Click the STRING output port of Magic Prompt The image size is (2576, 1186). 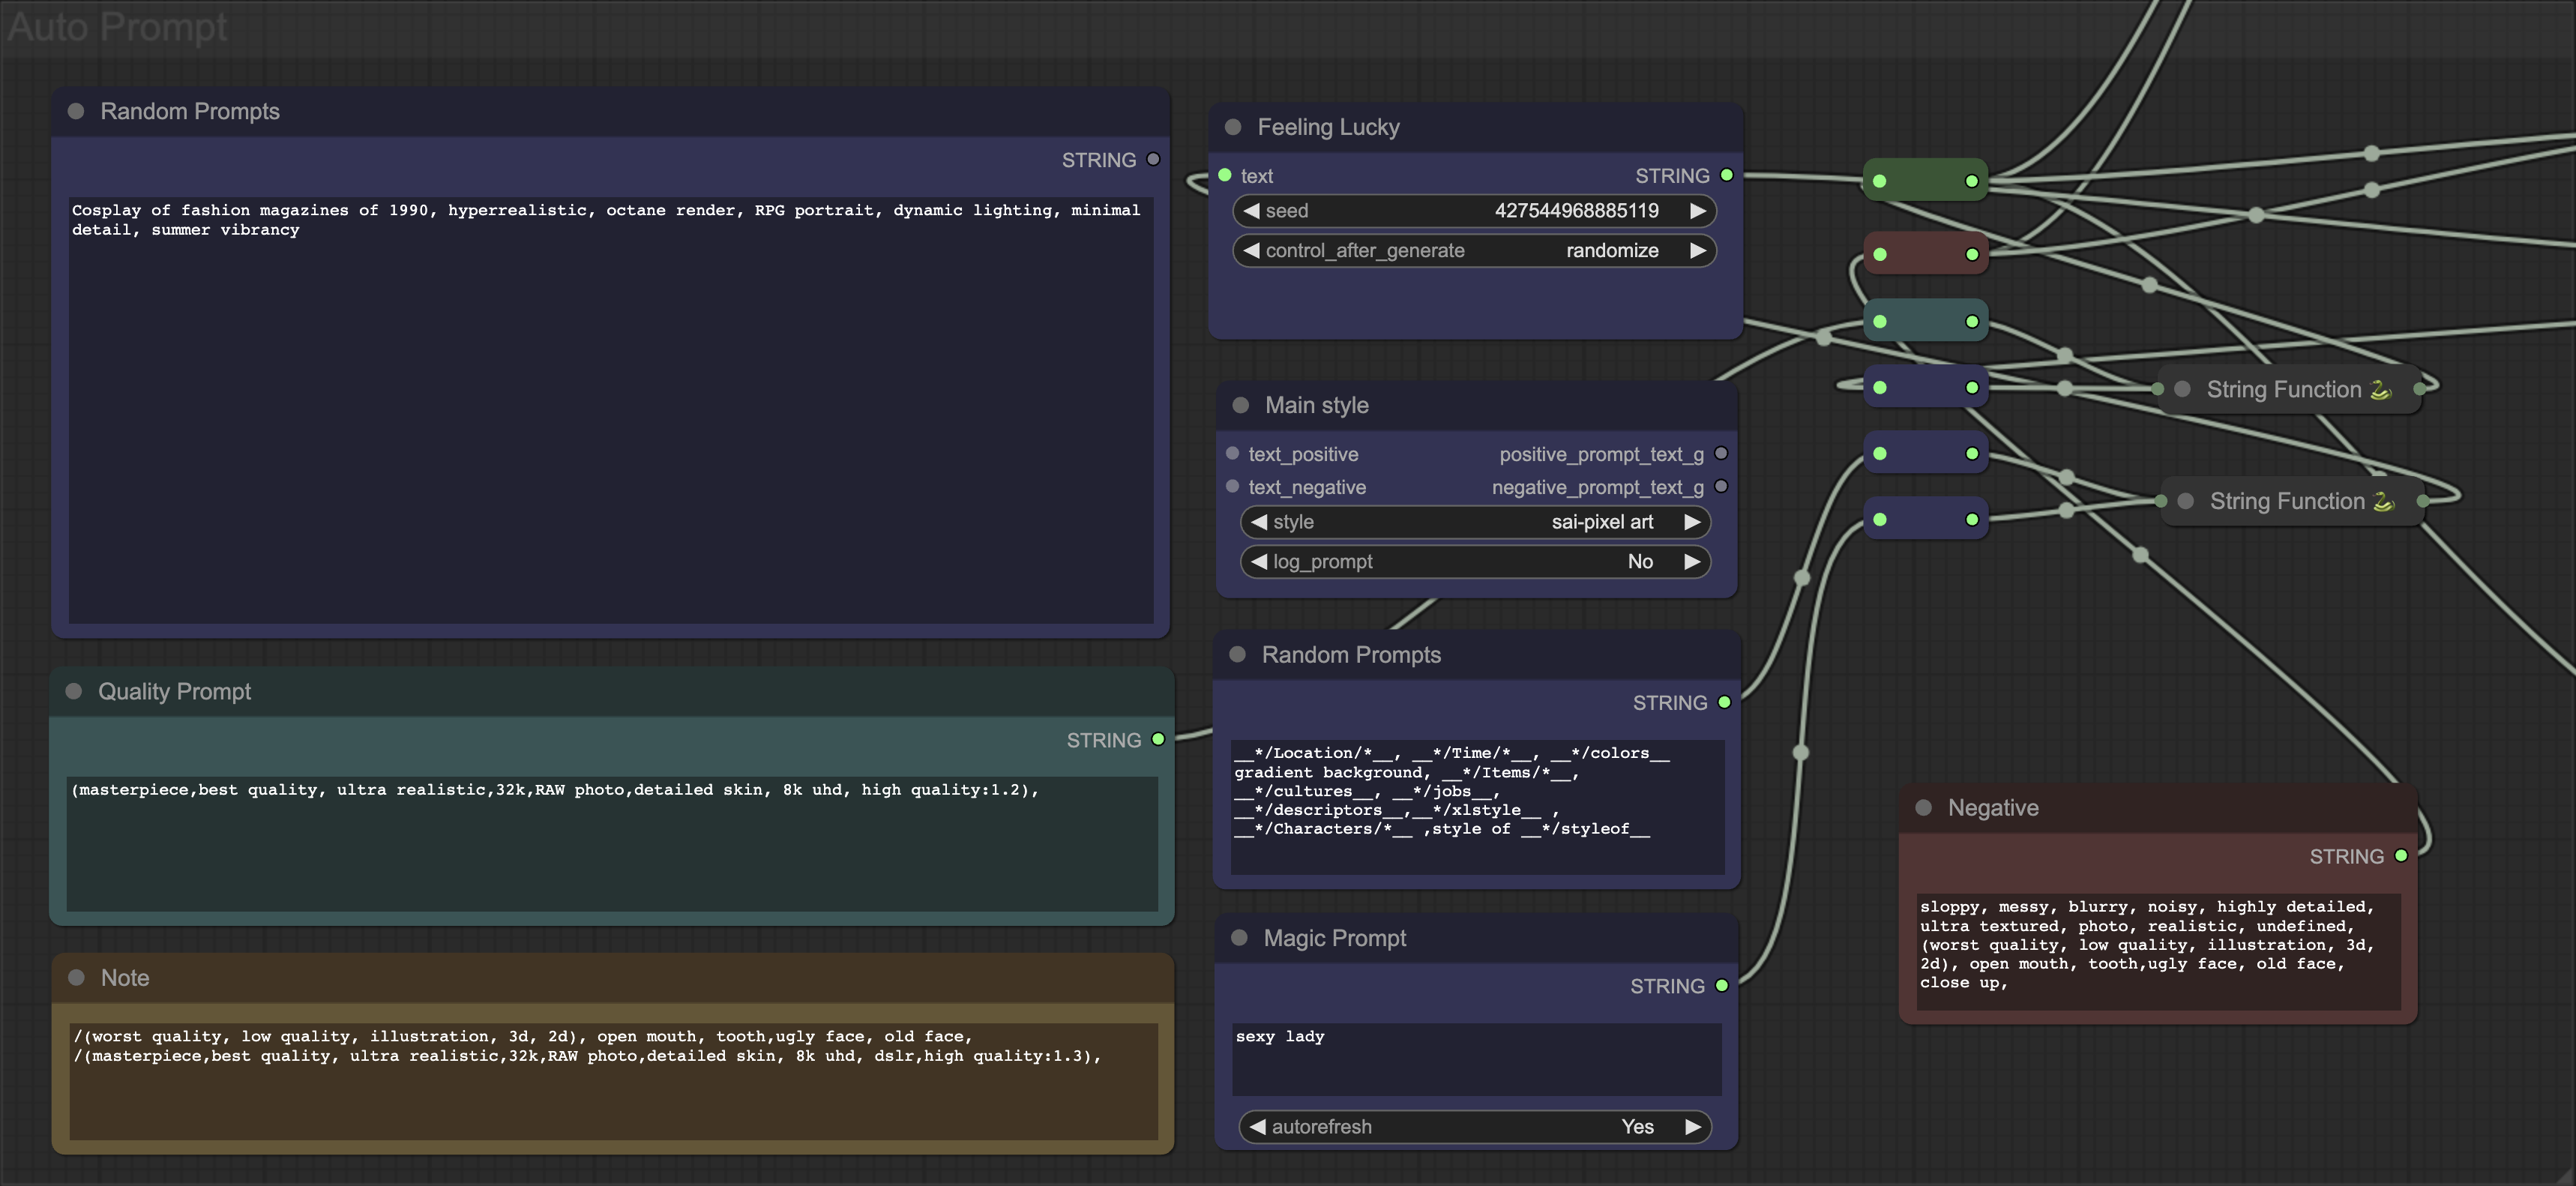1722,985
